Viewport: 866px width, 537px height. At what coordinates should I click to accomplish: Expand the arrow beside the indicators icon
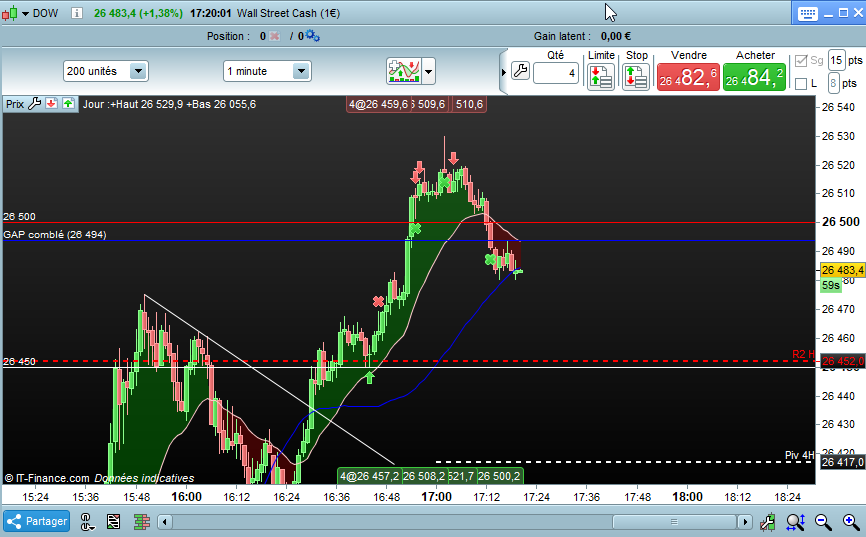[x=429, y=71]
